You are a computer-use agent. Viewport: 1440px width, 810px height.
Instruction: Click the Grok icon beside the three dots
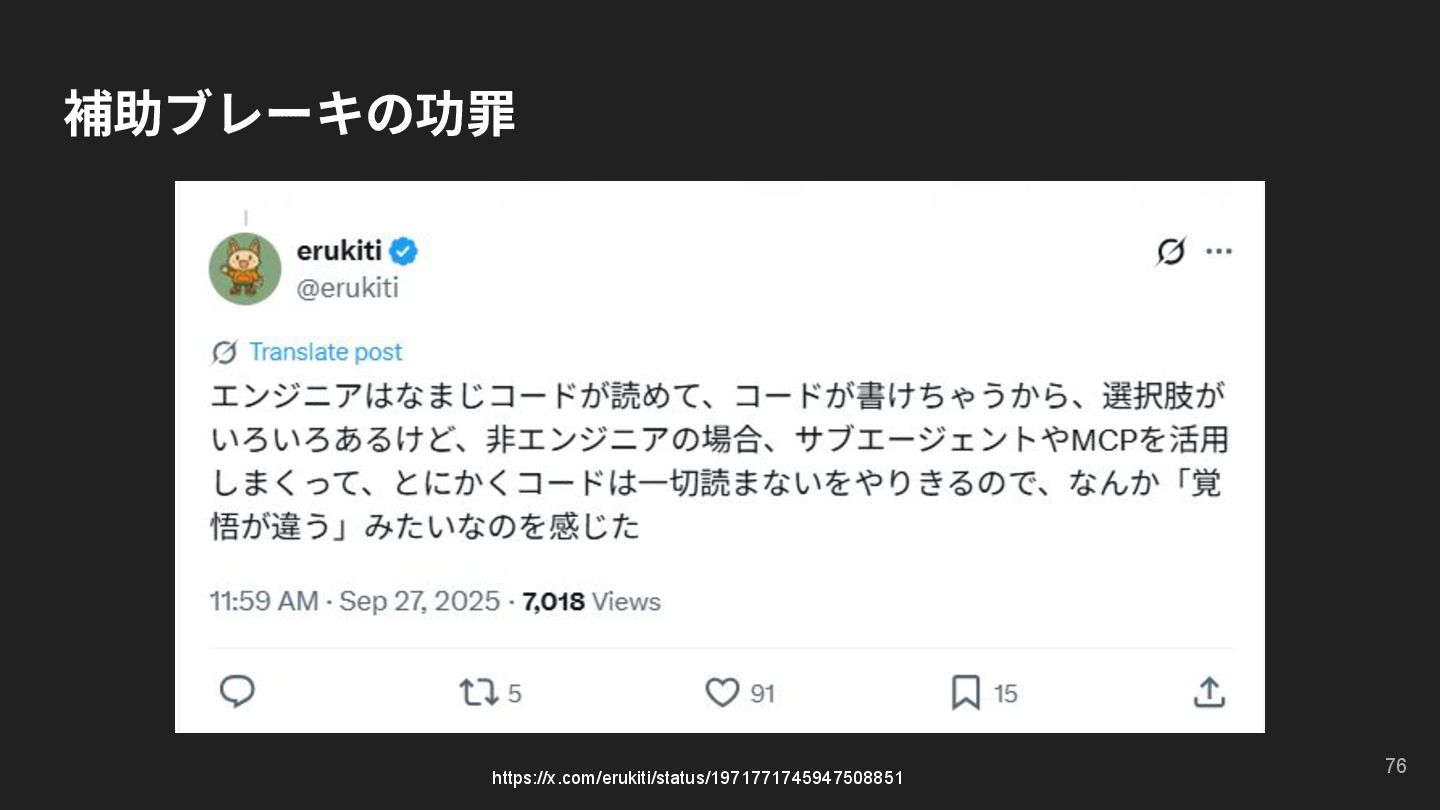tap(1170, 252)
